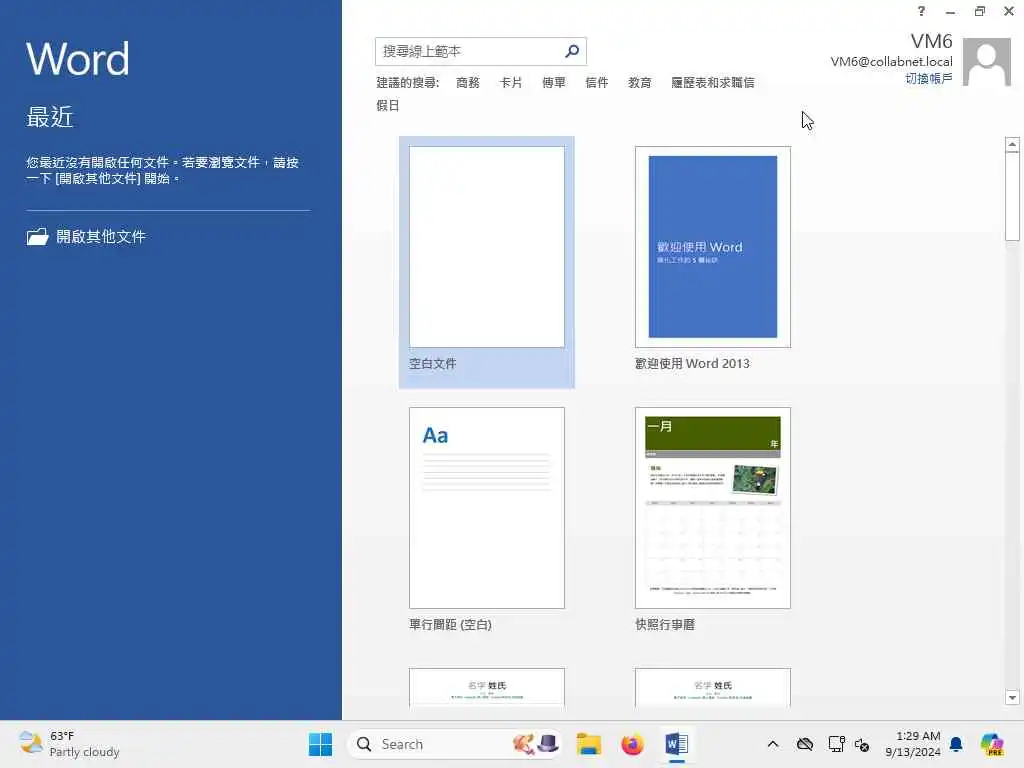The width and height of the screenshot is (1024, 768).
Task: Select suggested search 假日
Action: [388, 105]
